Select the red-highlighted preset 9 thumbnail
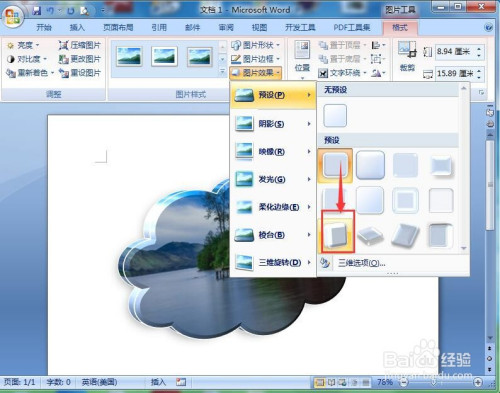This screenshot has width=500, height=393. point(338,232)
